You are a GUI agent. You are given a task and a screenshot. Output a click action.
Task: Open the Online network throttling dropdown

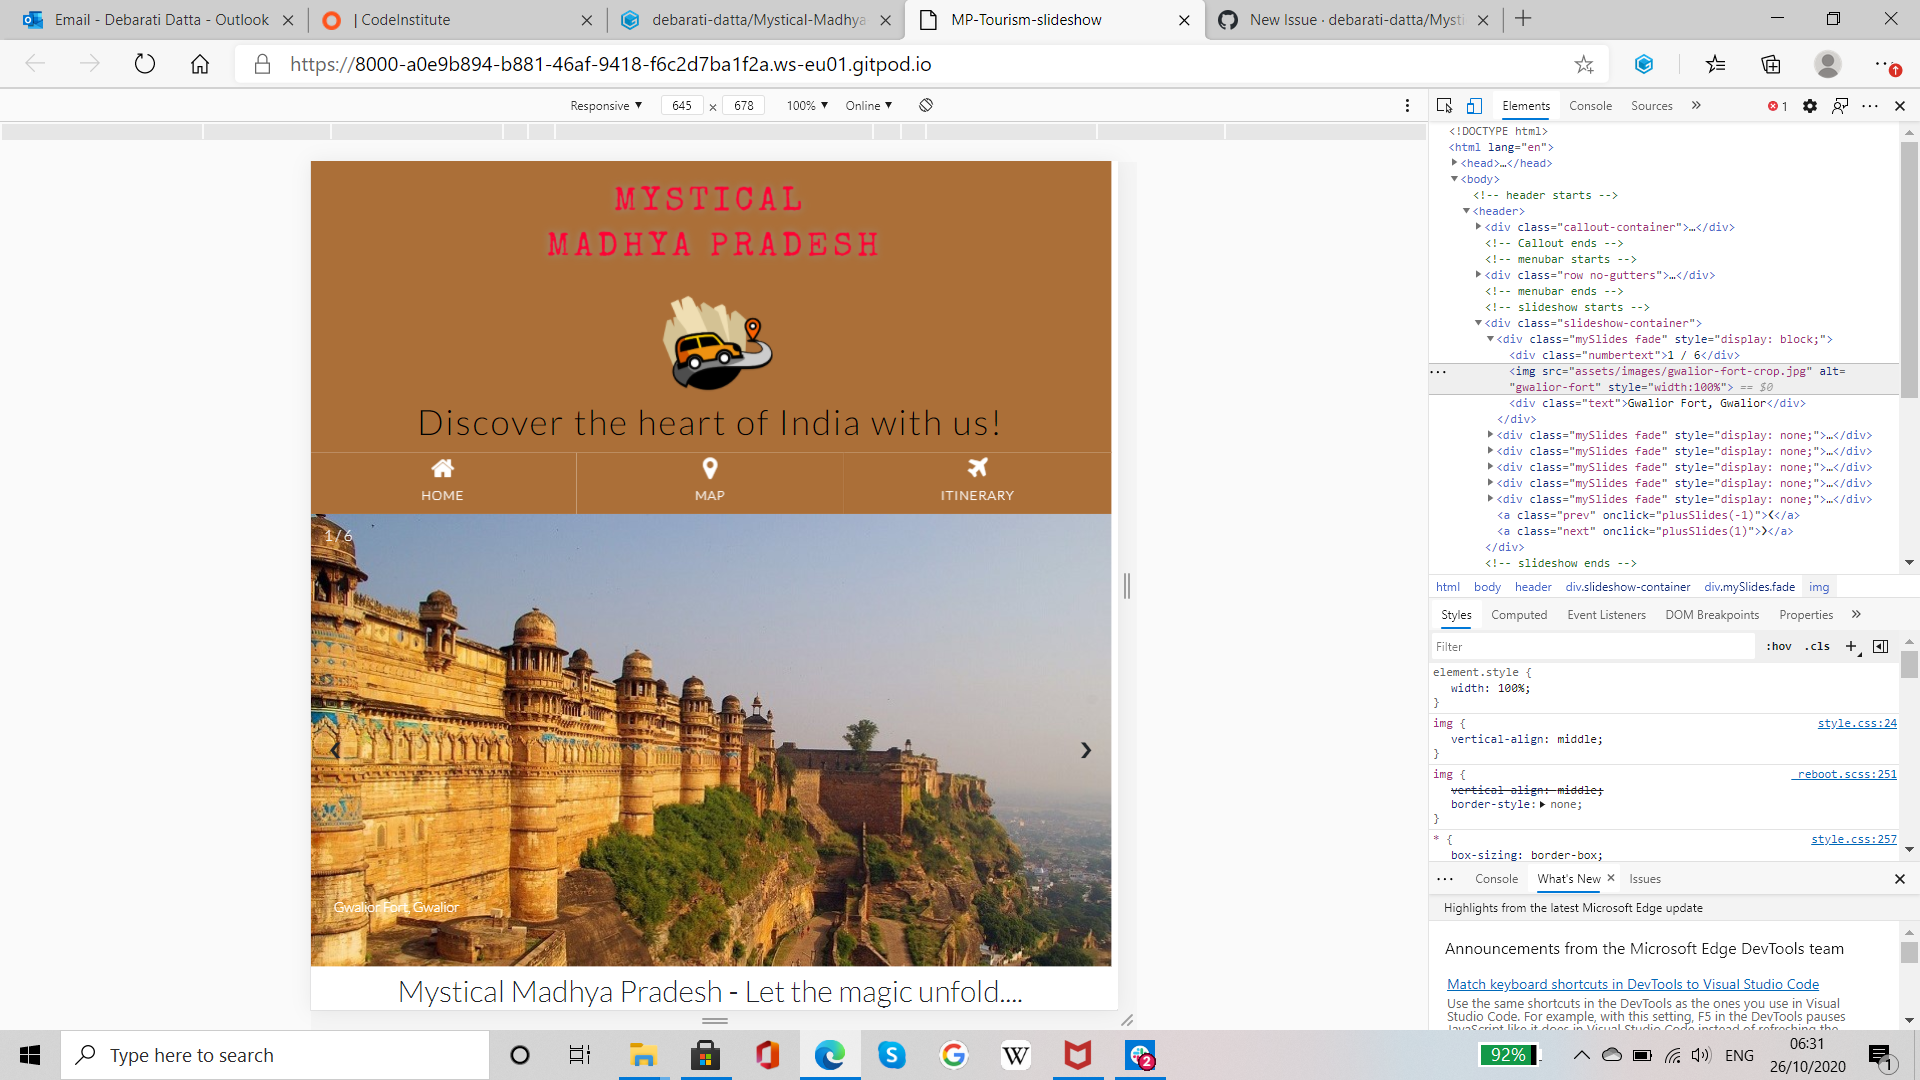(868, 105)
